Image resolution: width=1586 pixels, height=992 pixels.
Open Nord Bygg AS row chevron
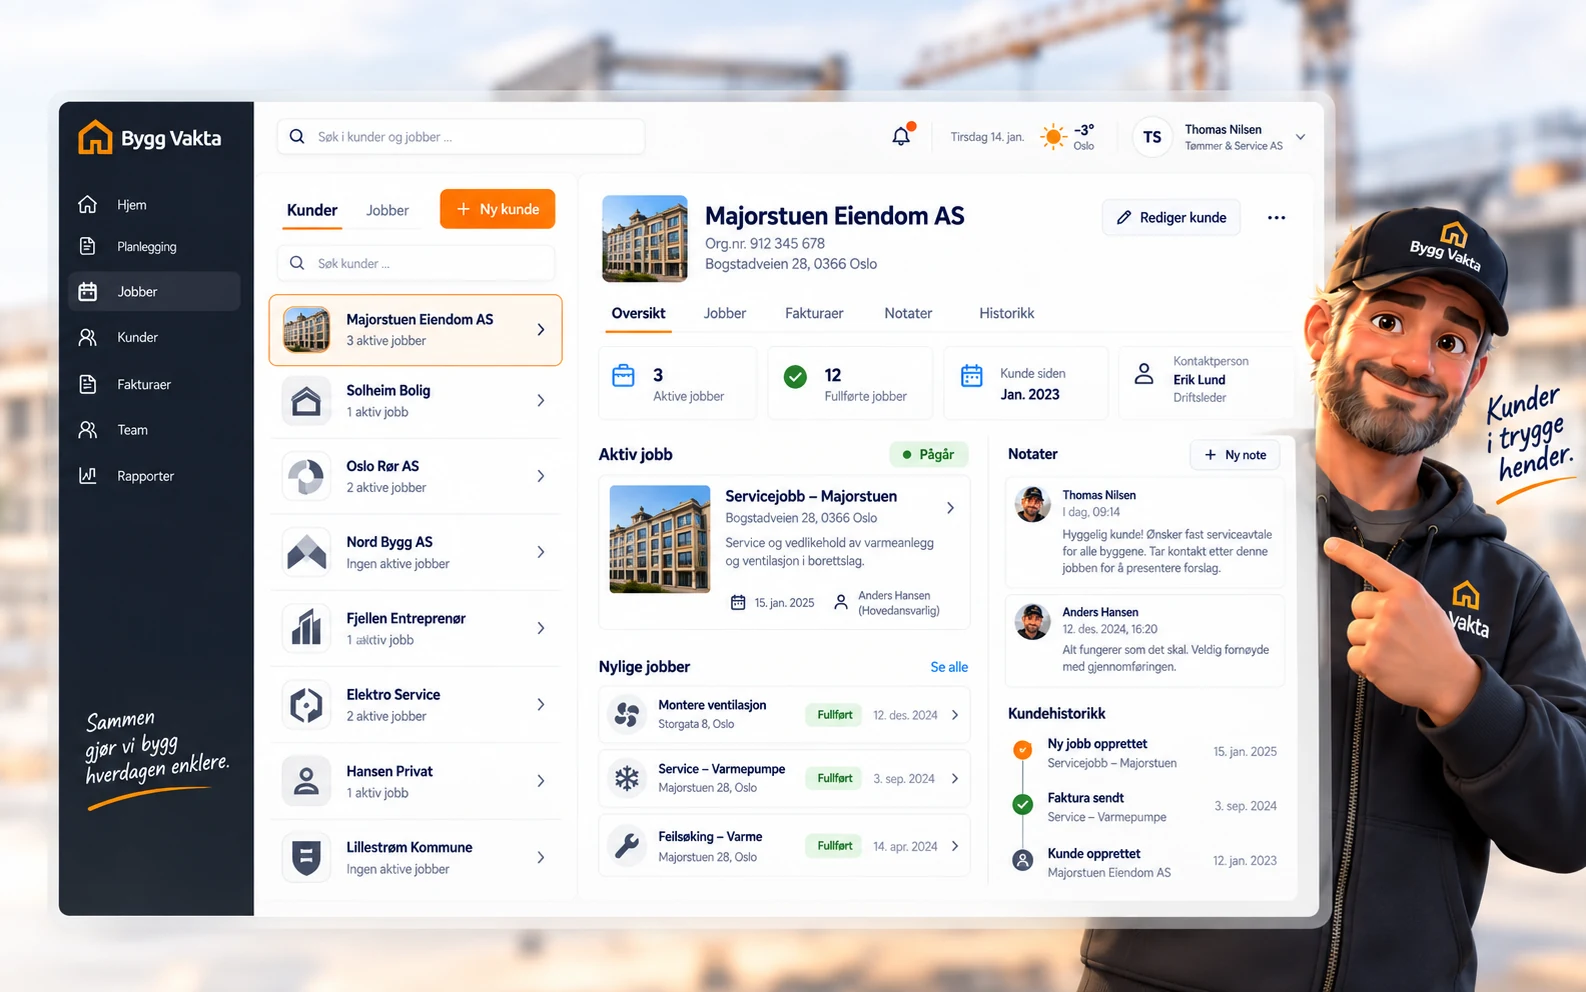pyautogui.click(x=541, y=553)
